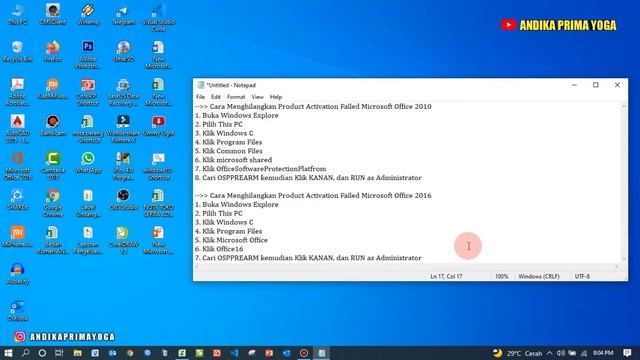This screenshot has height=360, width=640.
Task: Switch to Visual Studio Code on taskbar
Action: [234, 353]
